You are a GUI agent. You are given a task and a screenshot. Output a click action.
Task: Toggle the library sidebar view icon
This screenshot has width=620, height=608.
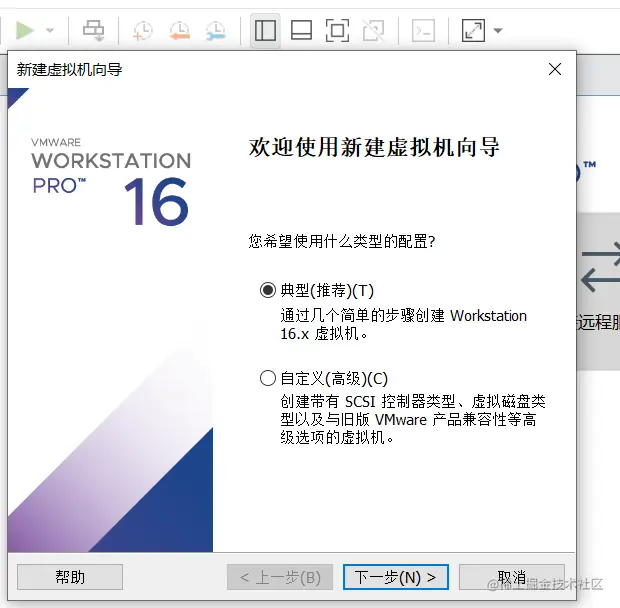click(265, 30)
